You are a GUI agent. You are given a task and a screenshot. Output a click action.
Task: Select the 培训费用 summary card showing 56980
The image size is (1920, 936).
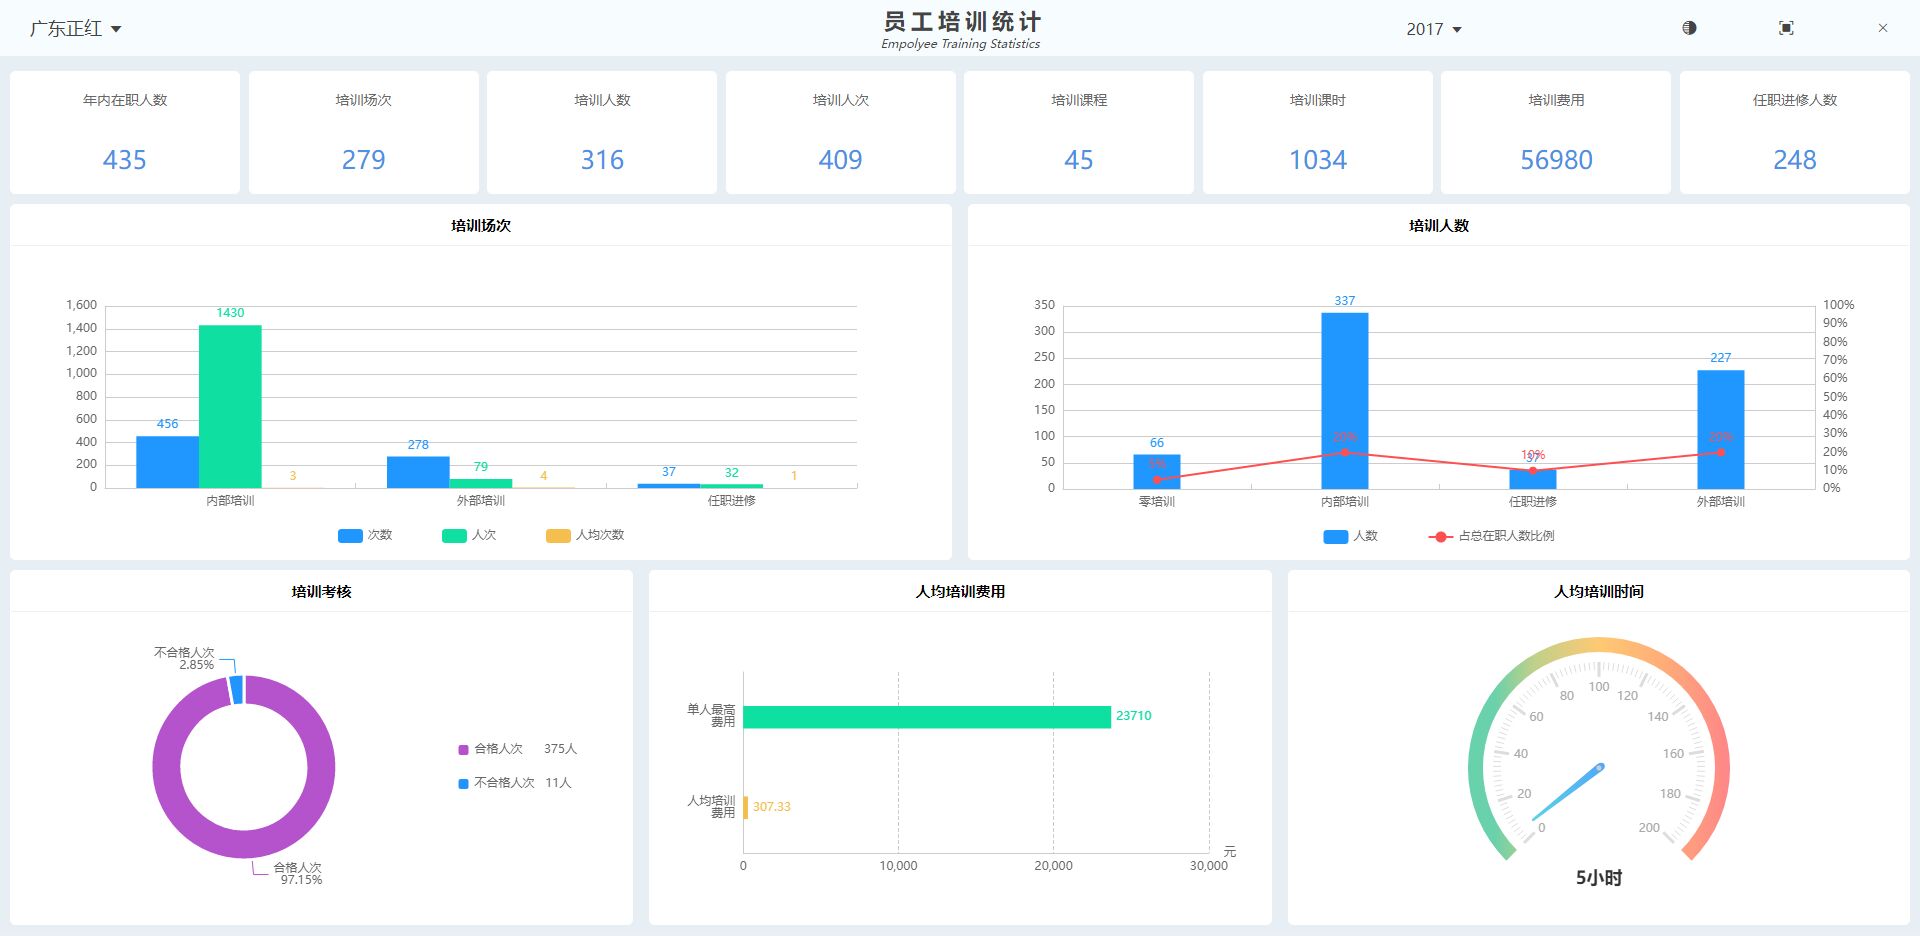(1555, 132)
